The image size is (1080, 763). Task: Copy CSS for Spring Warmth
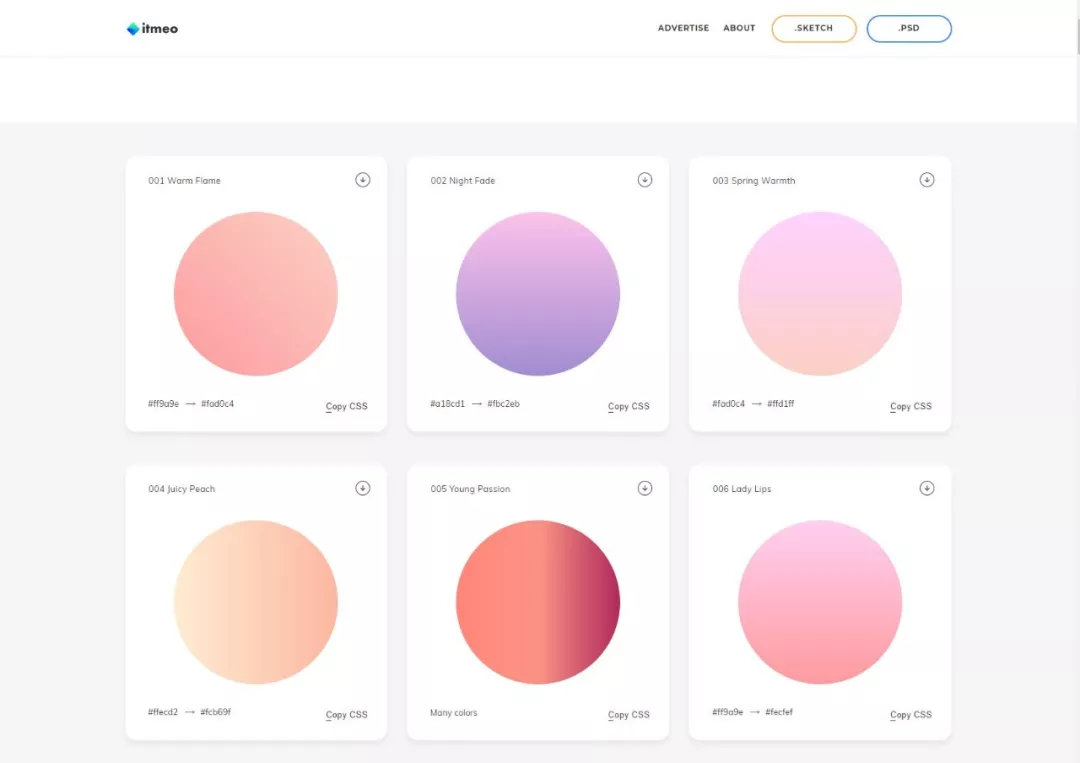pyautogui.click(x=911, y=406)
